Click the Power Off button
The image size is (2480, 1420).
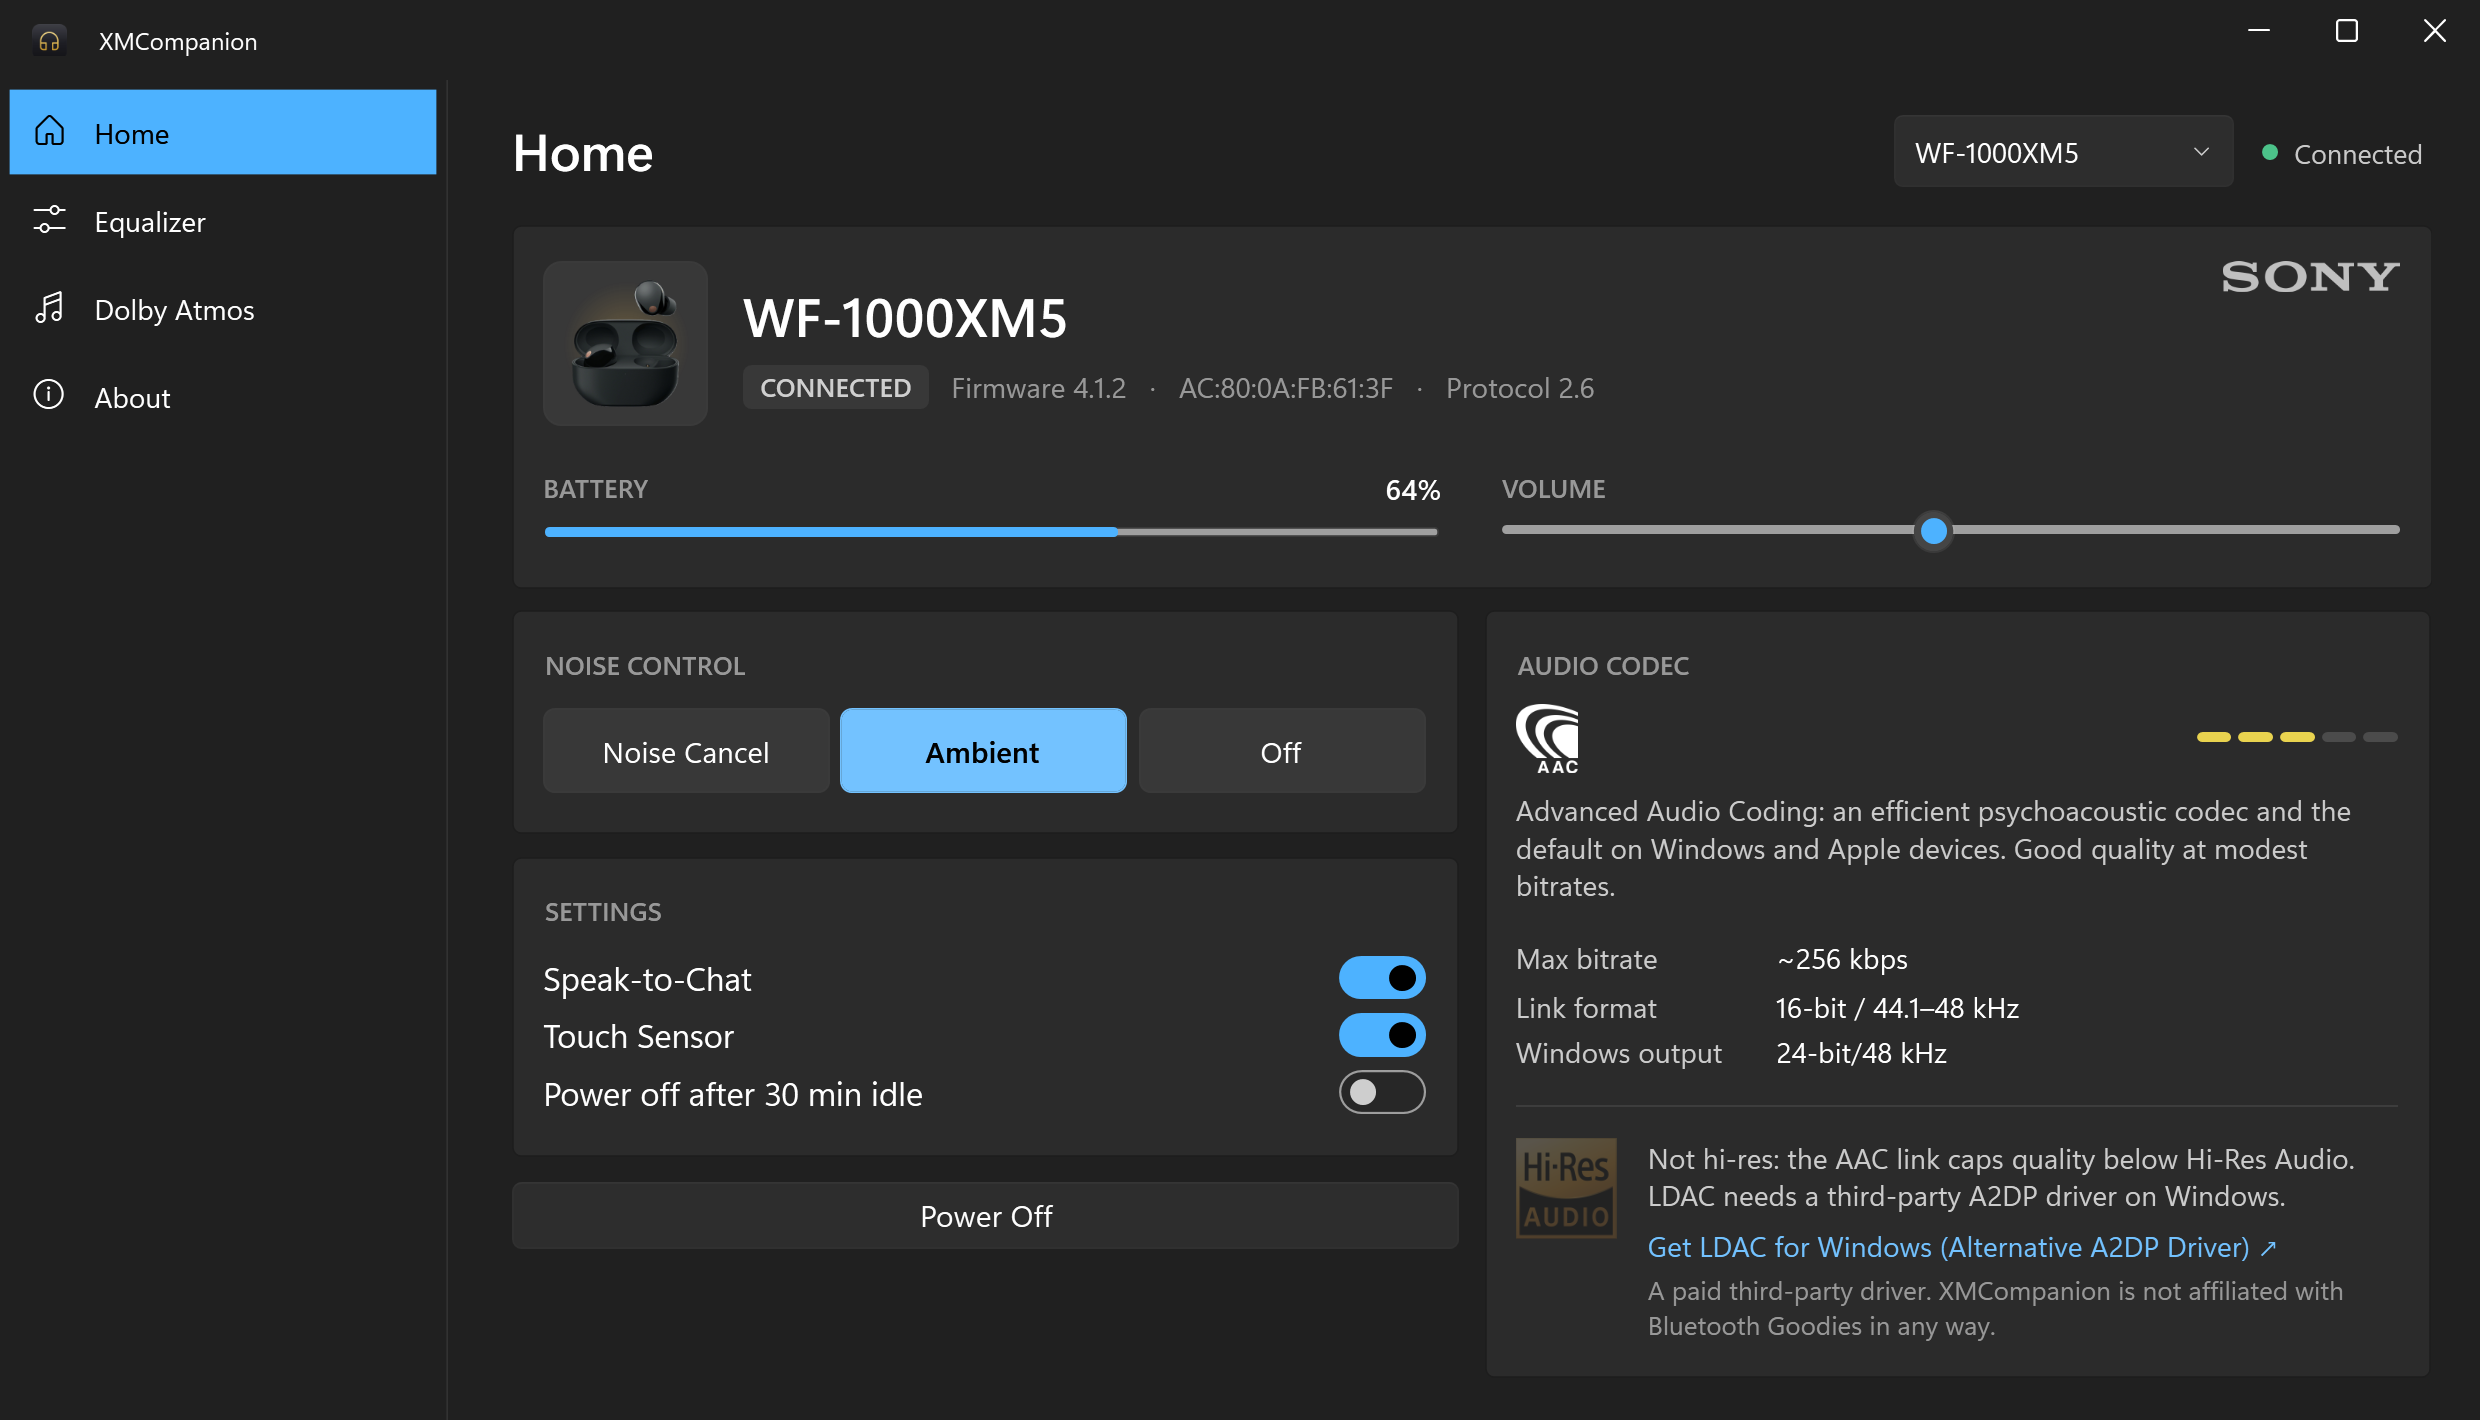click(985, 1215)
